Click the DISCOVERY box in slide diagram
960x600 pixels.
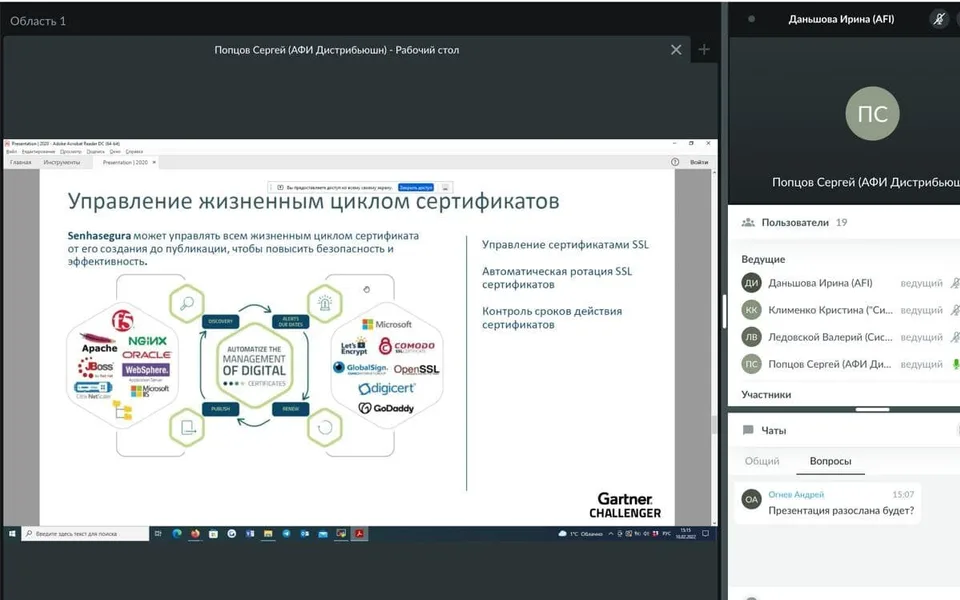(x=220, y=321)
